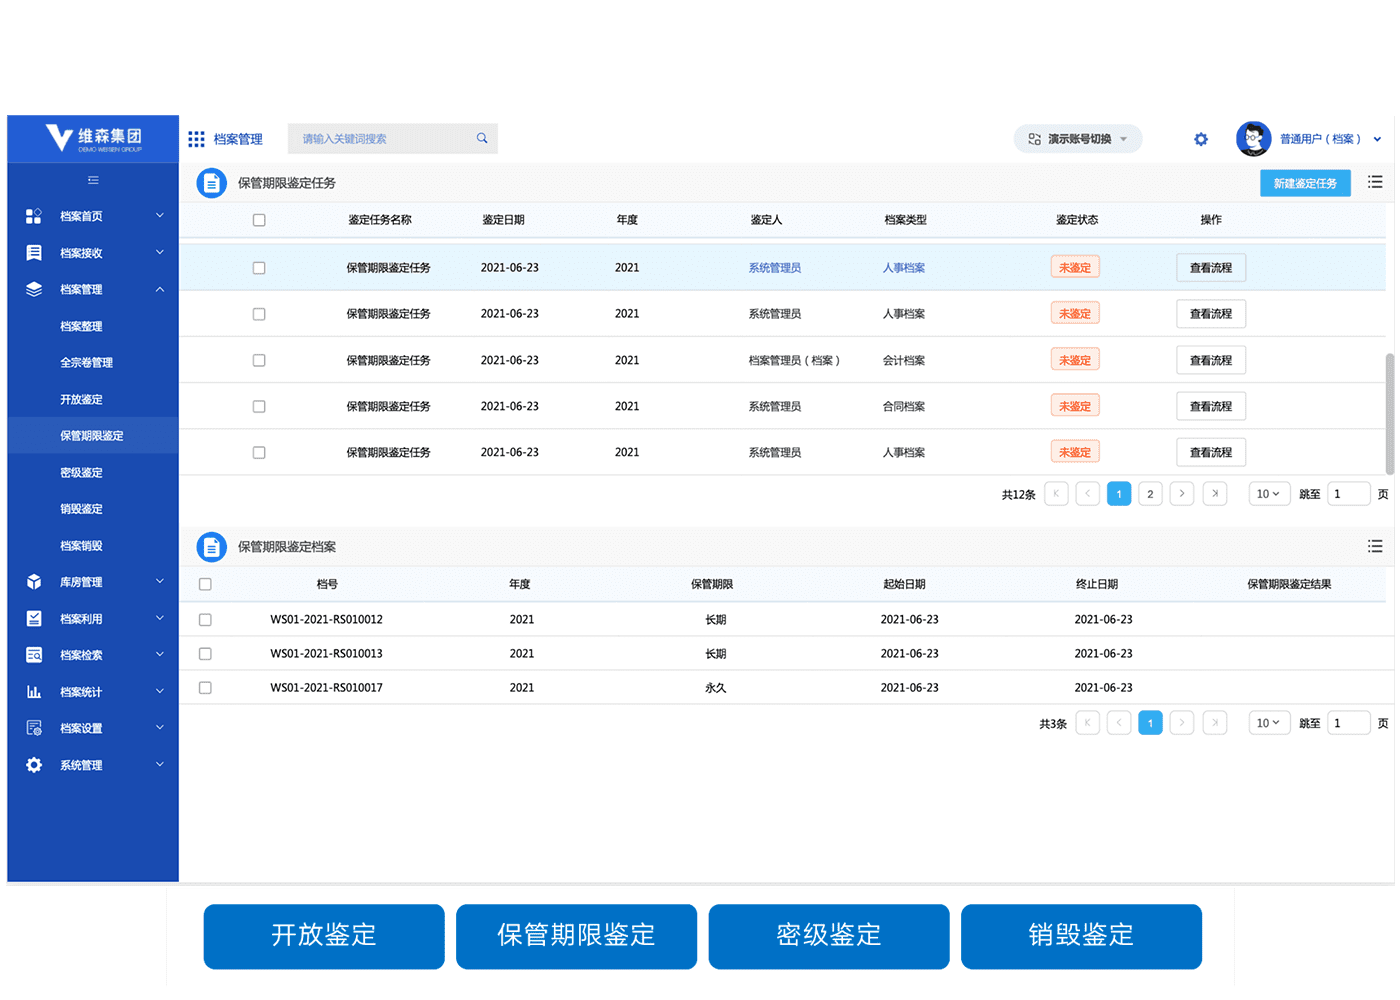Click the 维森集团 logo
The height and width of the screenshot is (1000, 1400).
94,138
